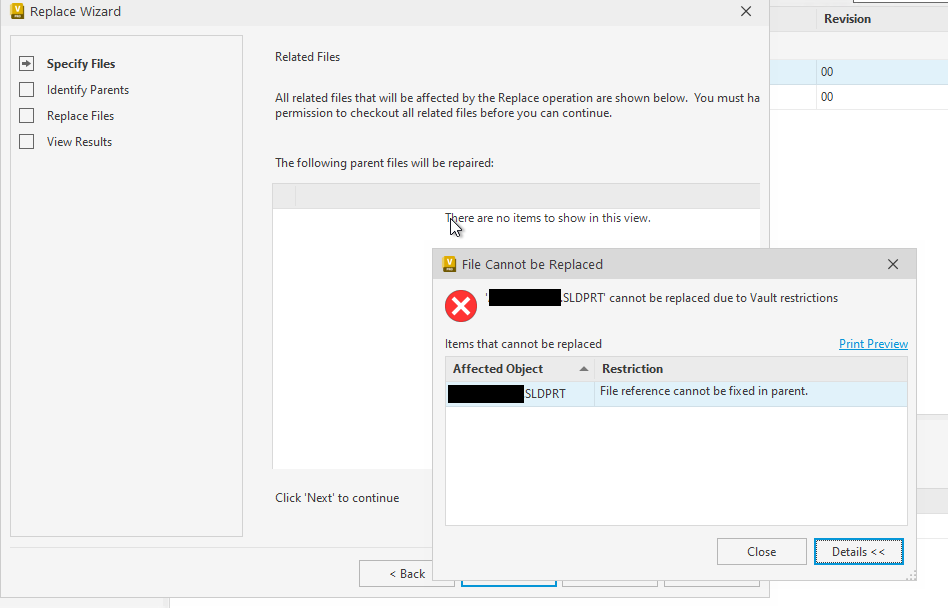Check the Identify Parents checkbox

pyautogui.click(x=25, y=89)
